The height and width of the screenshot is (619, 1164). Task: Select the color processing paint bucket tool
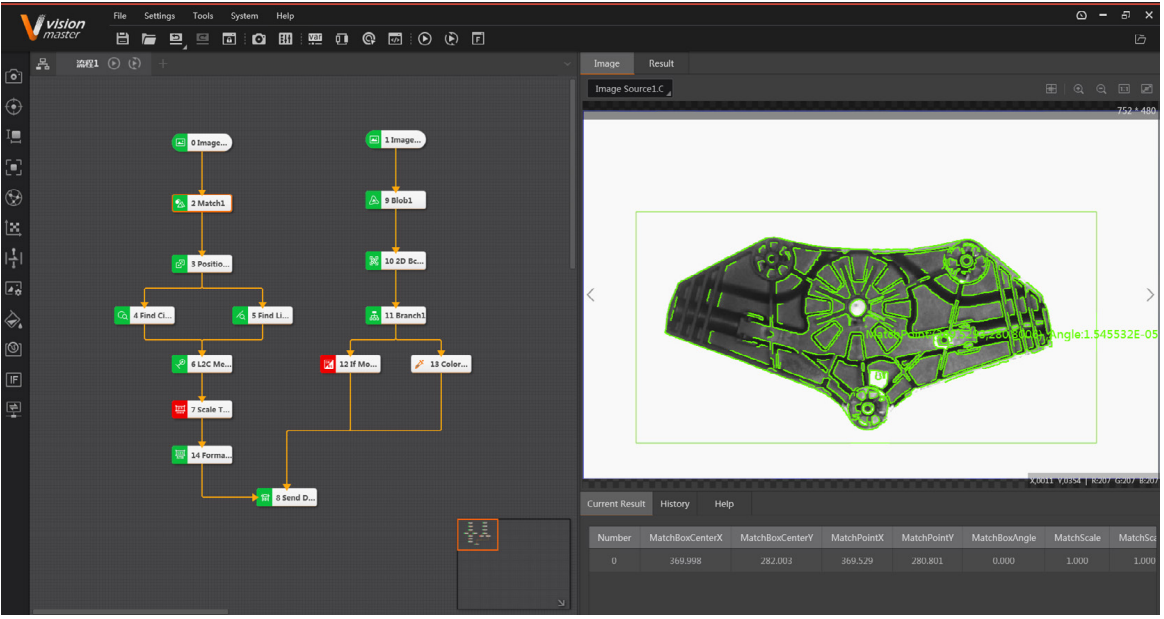(x=14, y=319)
